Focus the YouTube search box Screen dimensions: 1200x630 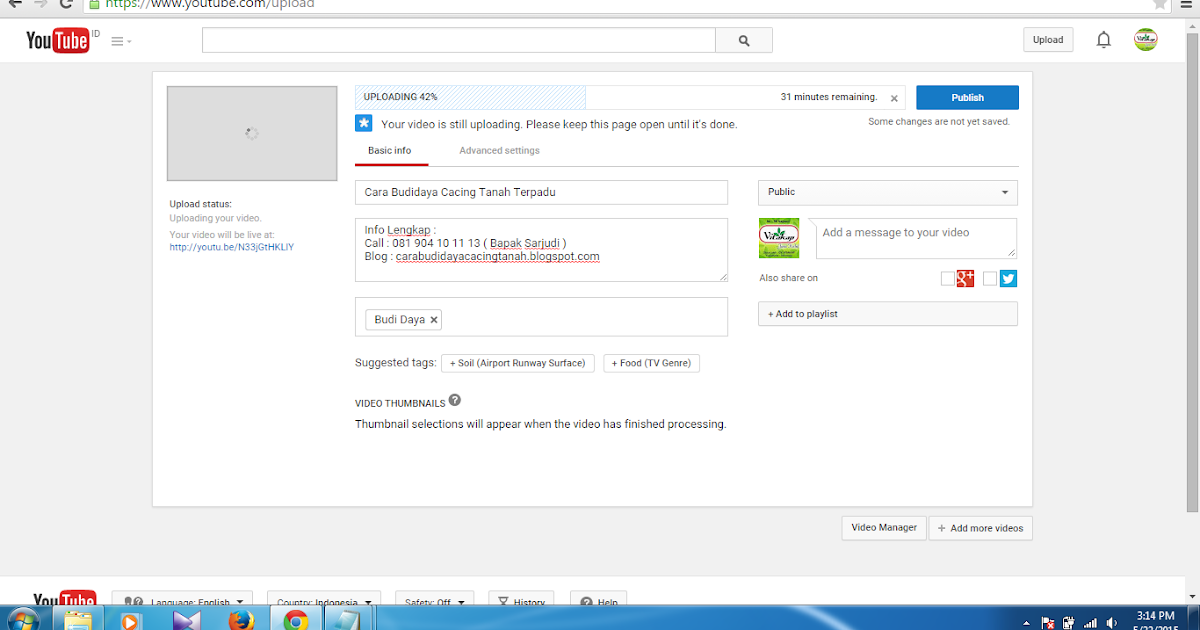459,40
